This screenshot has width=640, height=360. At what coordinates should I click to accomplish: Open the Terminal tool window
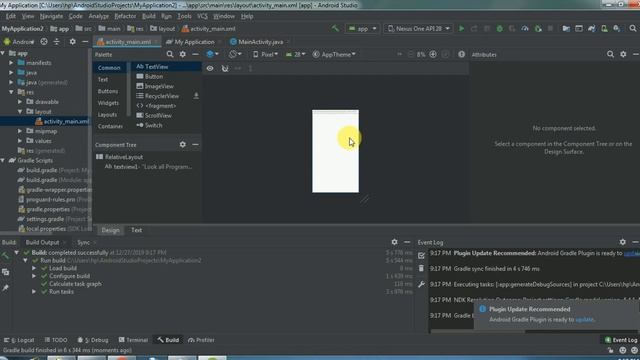133,340
